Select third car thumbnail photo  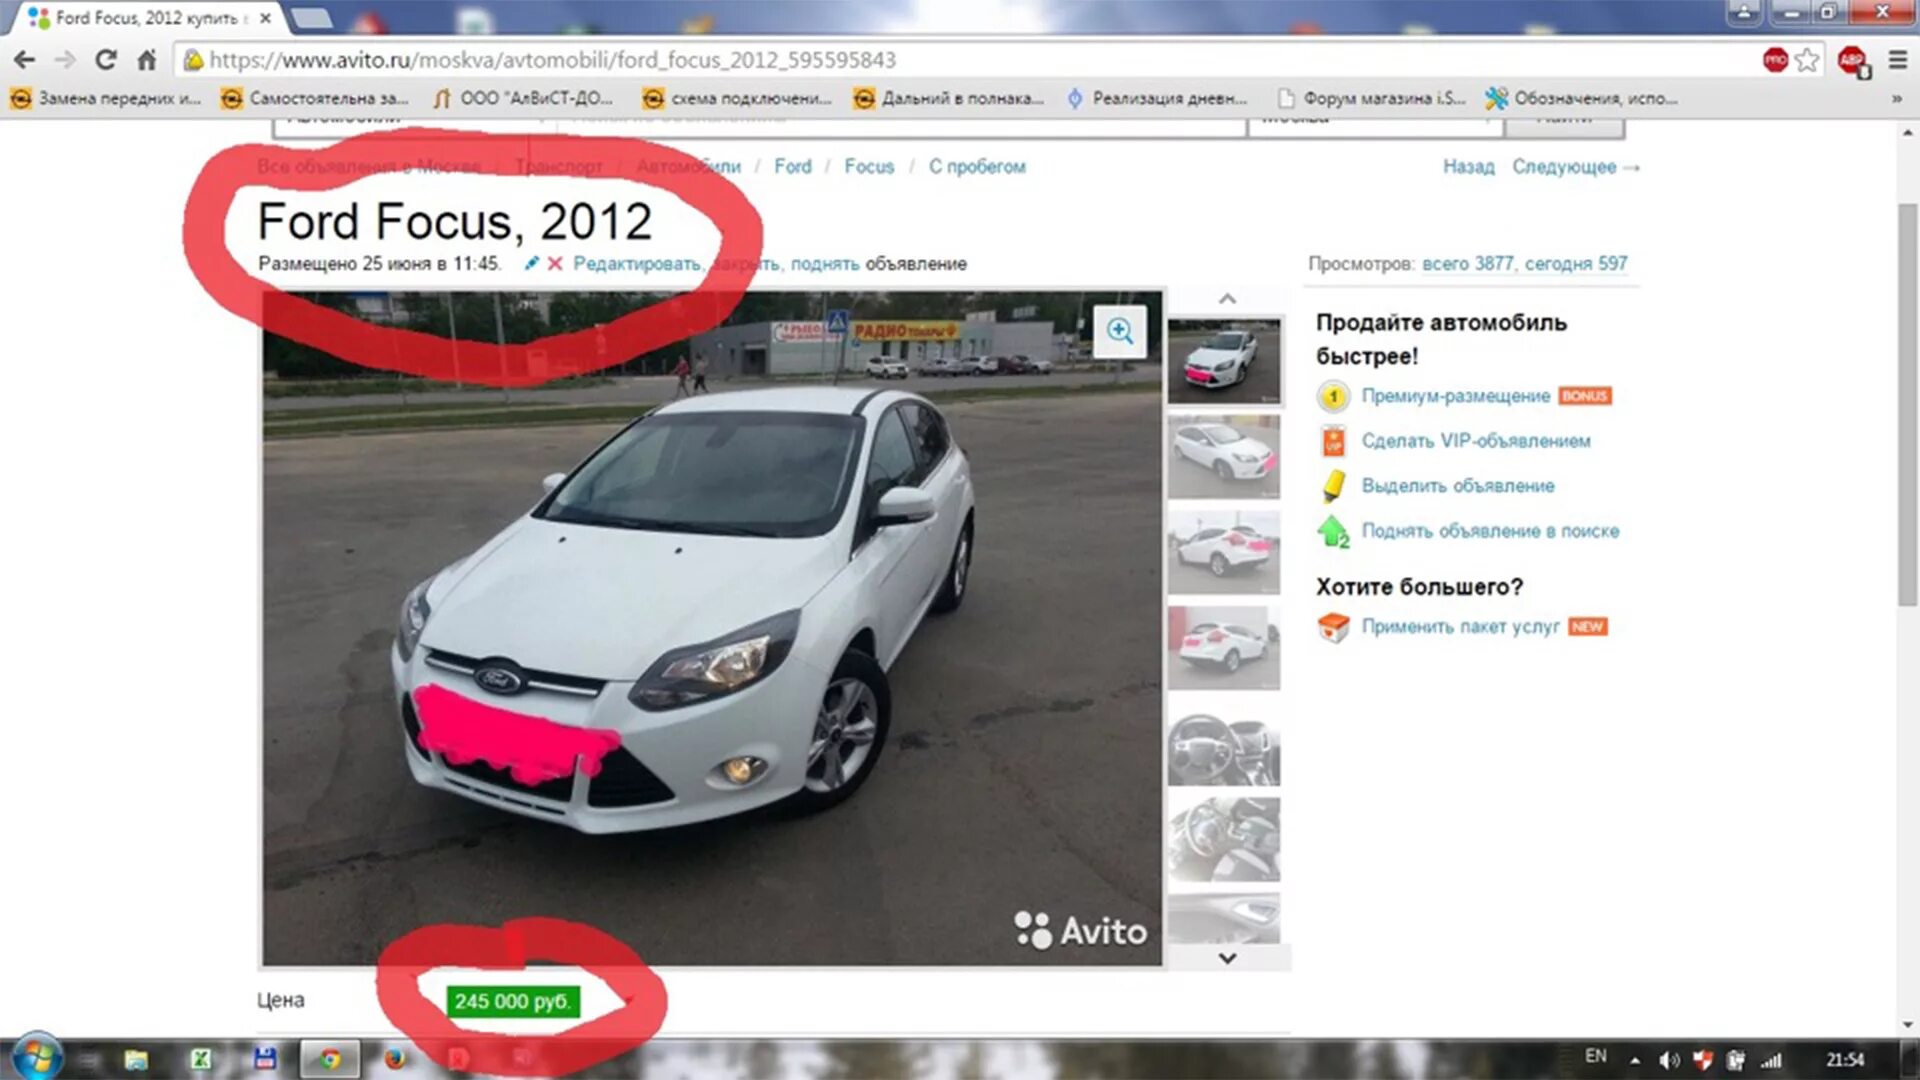click(x=1223, y=553)
